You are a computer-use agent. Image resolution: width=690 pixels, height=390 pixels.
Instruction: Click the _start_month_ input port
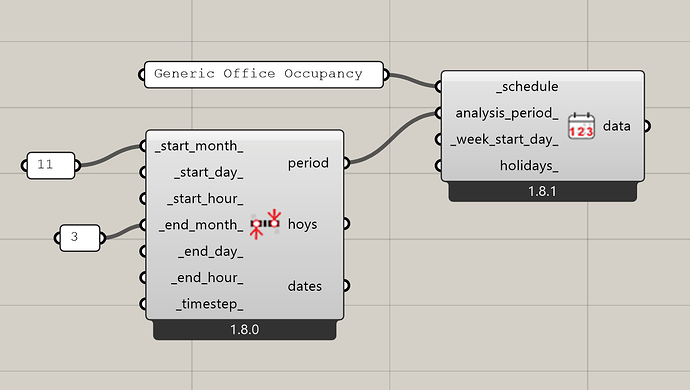click(x=143, y=146)
